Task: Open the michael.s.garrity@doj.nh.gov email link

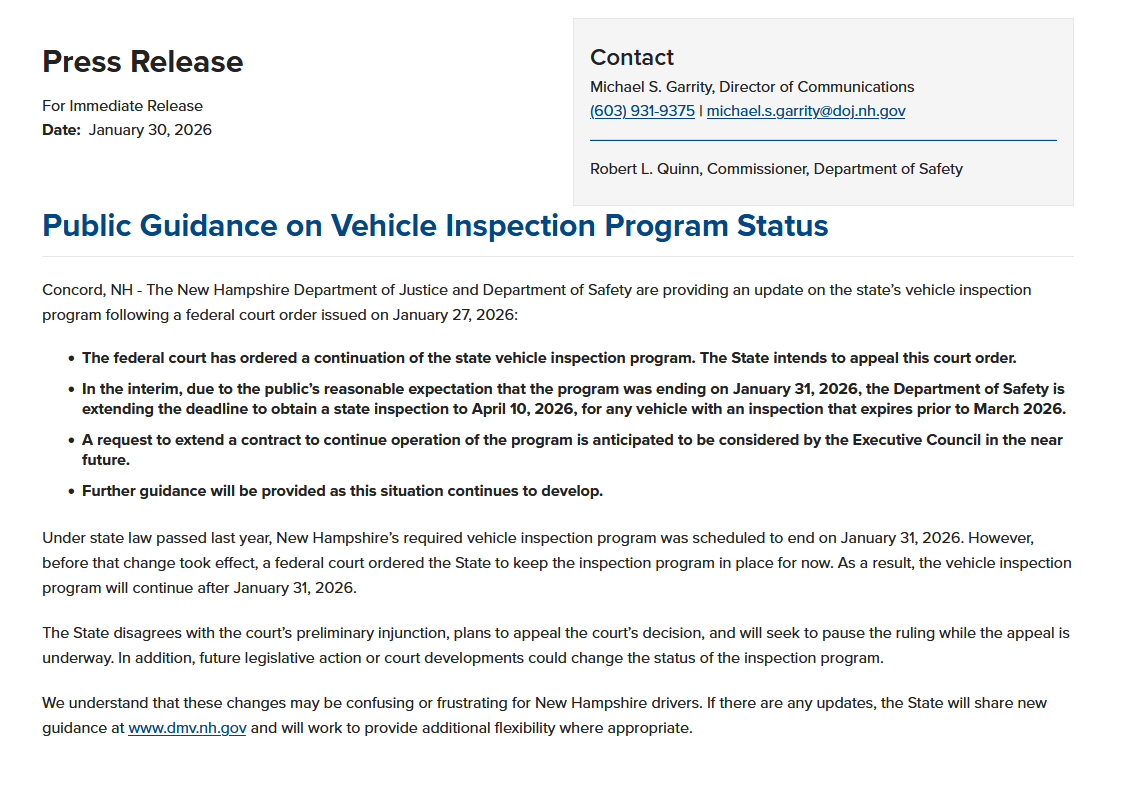Action: click(806, 111)
